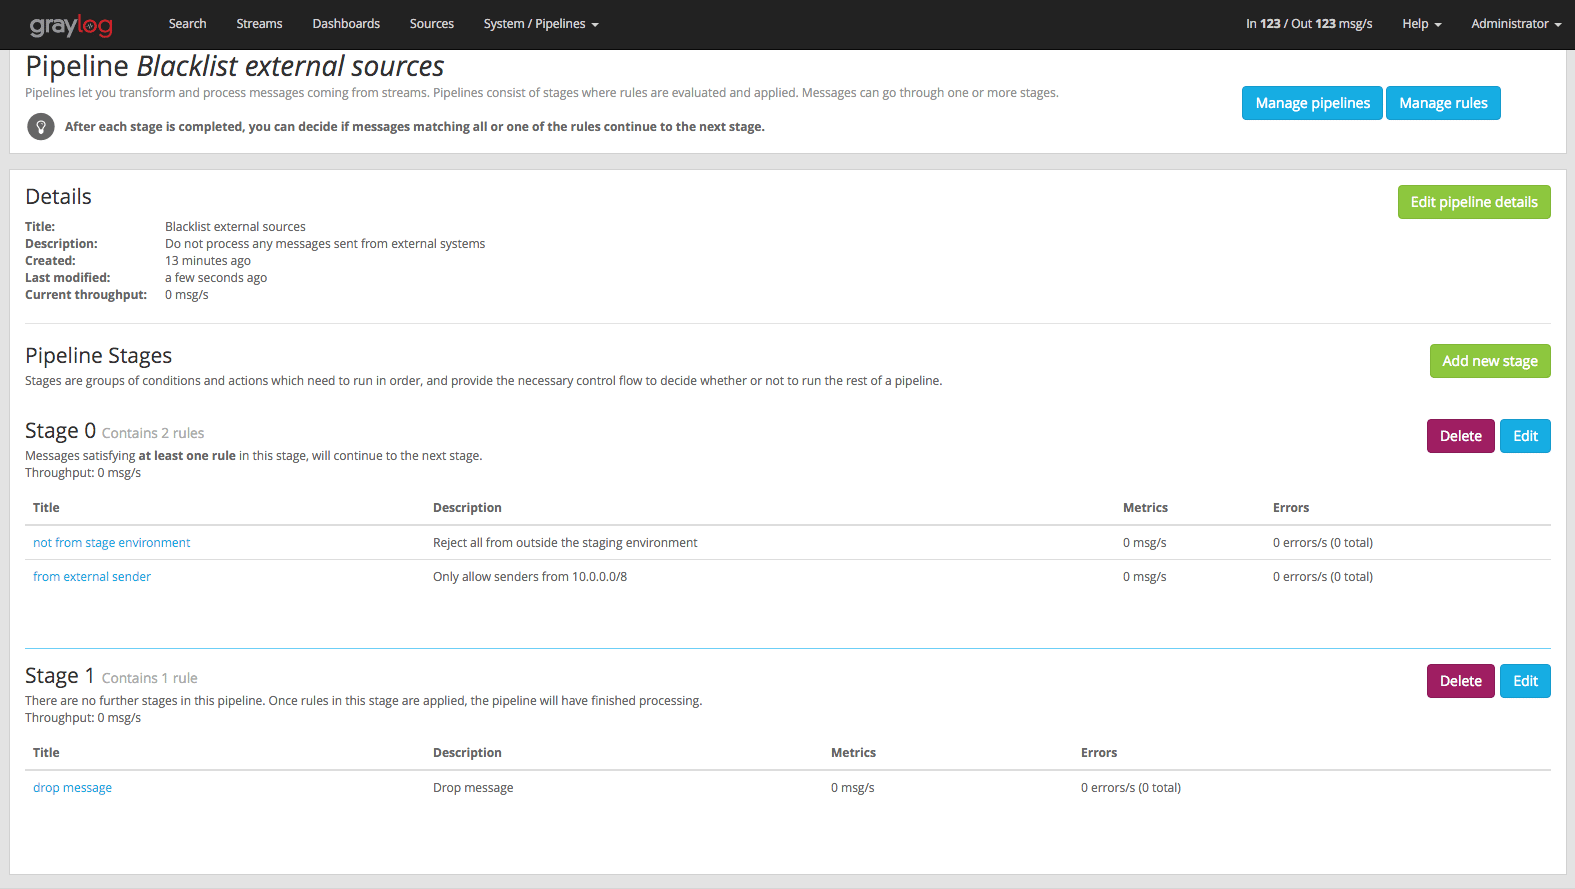The width and height of the screenshot is (1575, 889).
Task: Click the Graylog logo
Action: click(x=71, y=25)
